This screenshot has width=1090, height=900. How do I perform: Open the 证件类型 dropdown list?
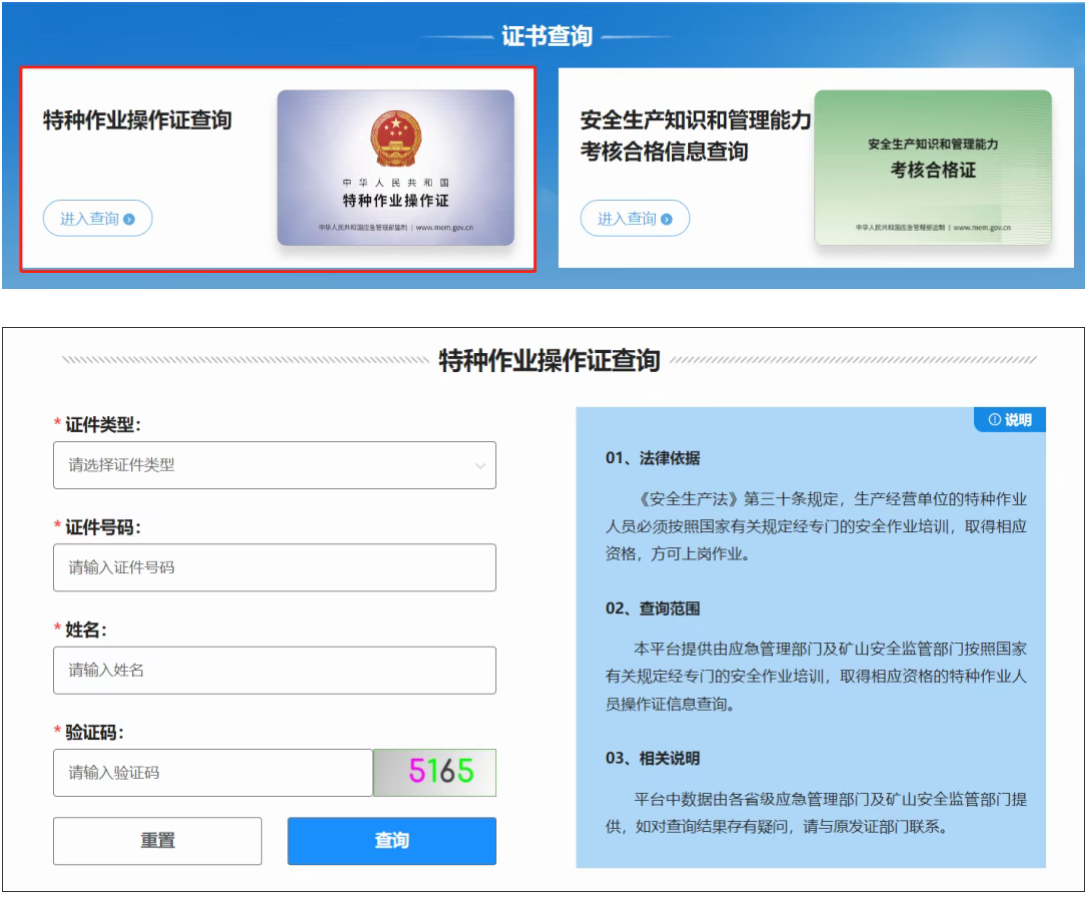274,465
